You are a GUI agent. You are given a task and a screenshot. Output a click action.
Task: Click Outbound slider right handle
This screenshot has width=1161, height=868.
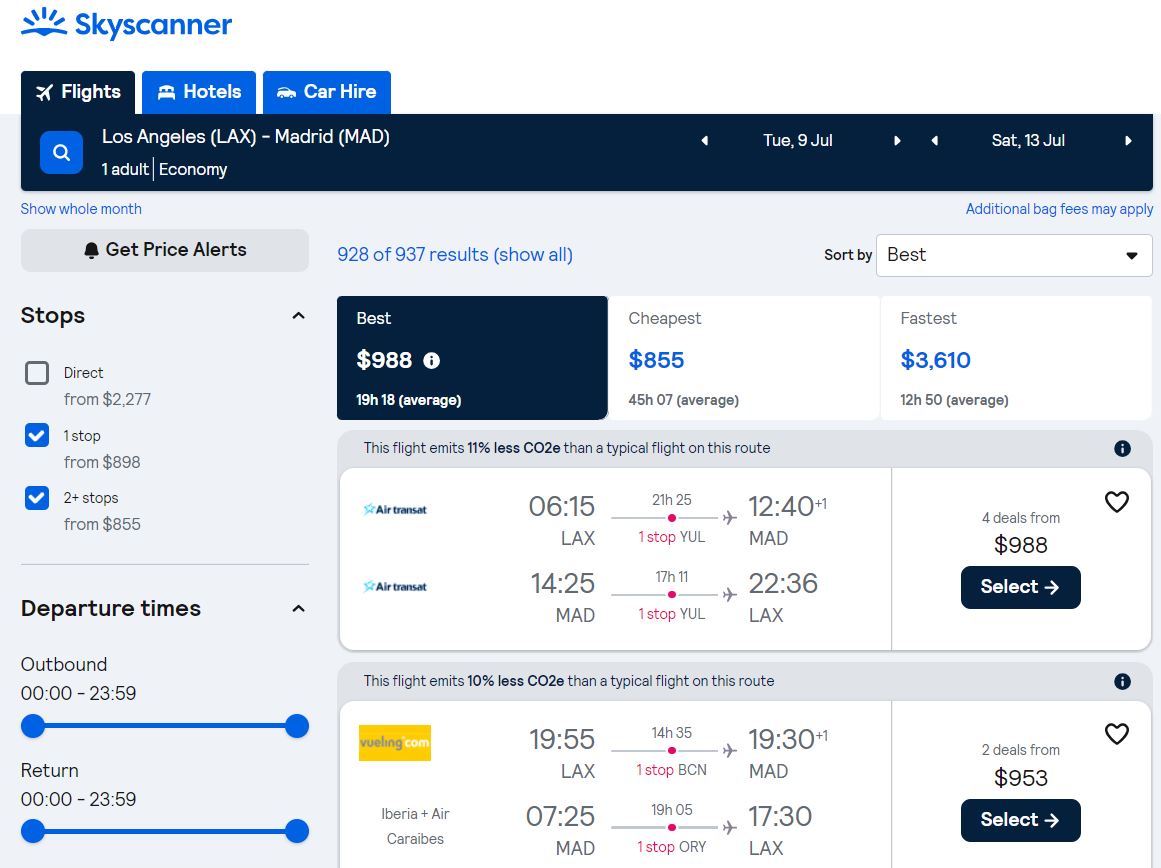tap(297, 726)
